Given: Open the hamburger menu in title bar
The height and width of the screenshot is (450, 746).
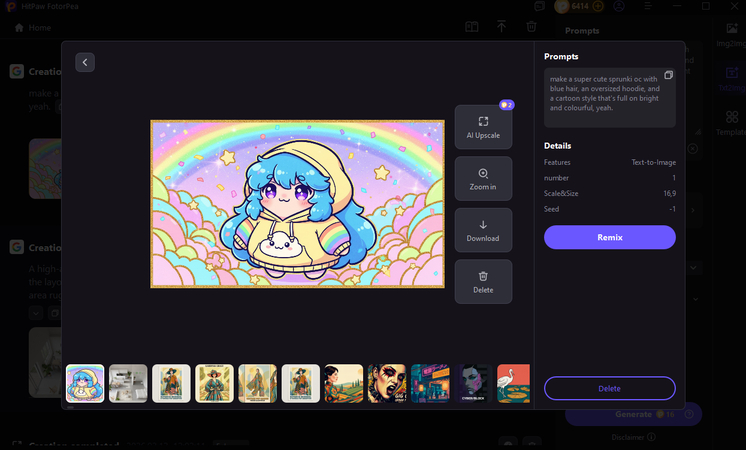Looking at the screenshot, I should tap(648, 6).
